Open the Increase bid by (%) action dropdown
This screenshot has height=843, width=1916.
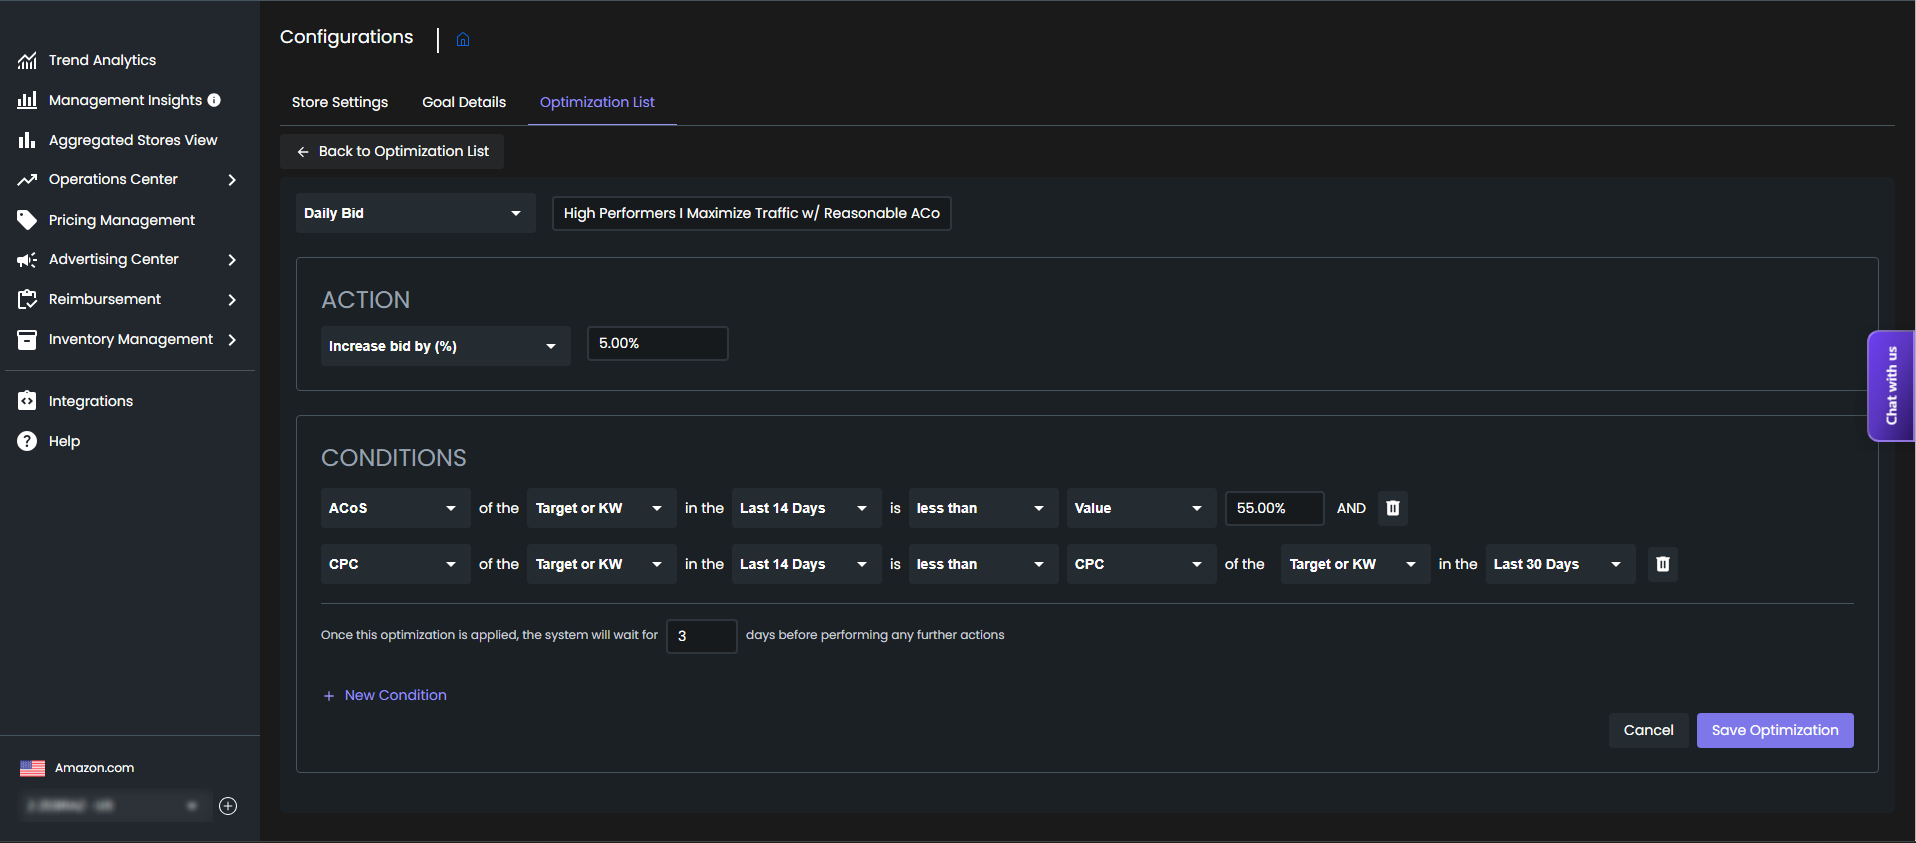tap(445, 346)
